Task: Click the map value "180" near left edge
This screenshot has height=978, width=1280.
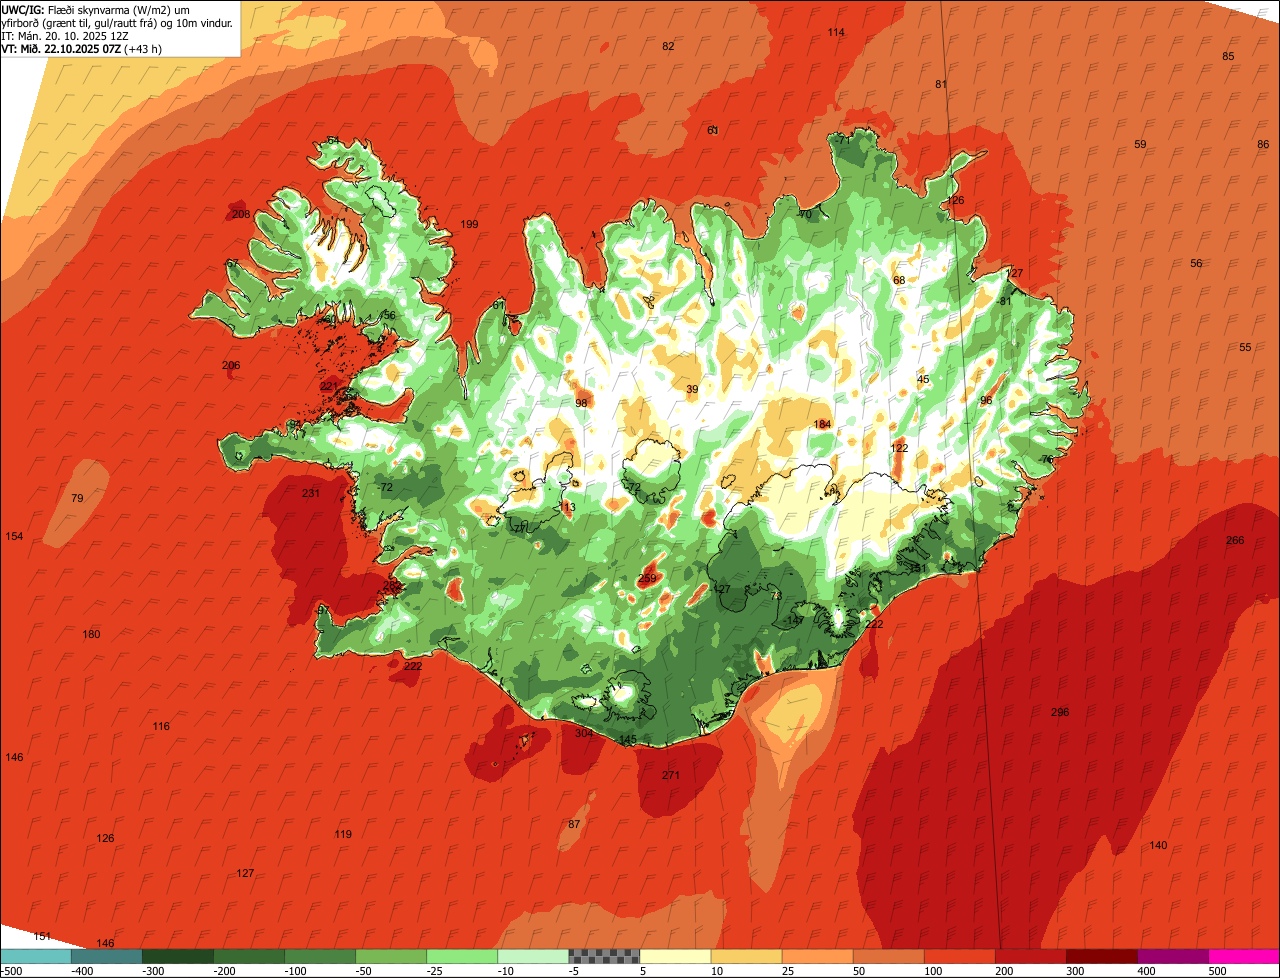Action: (x=91, y=634)
